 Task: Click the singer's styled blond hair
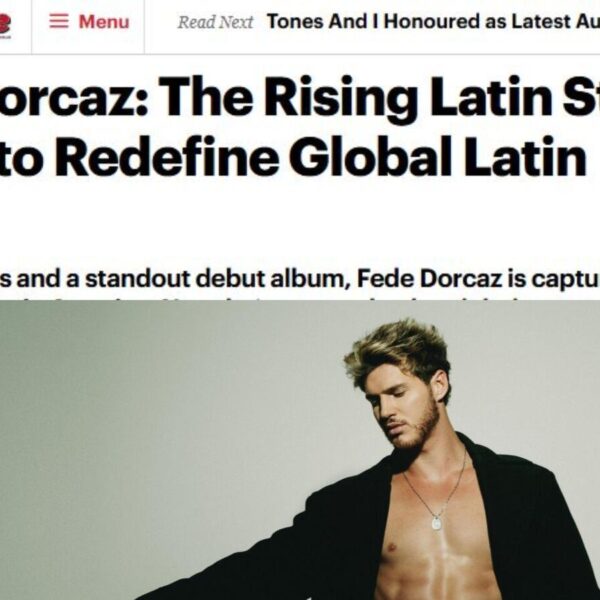point(400,354)
